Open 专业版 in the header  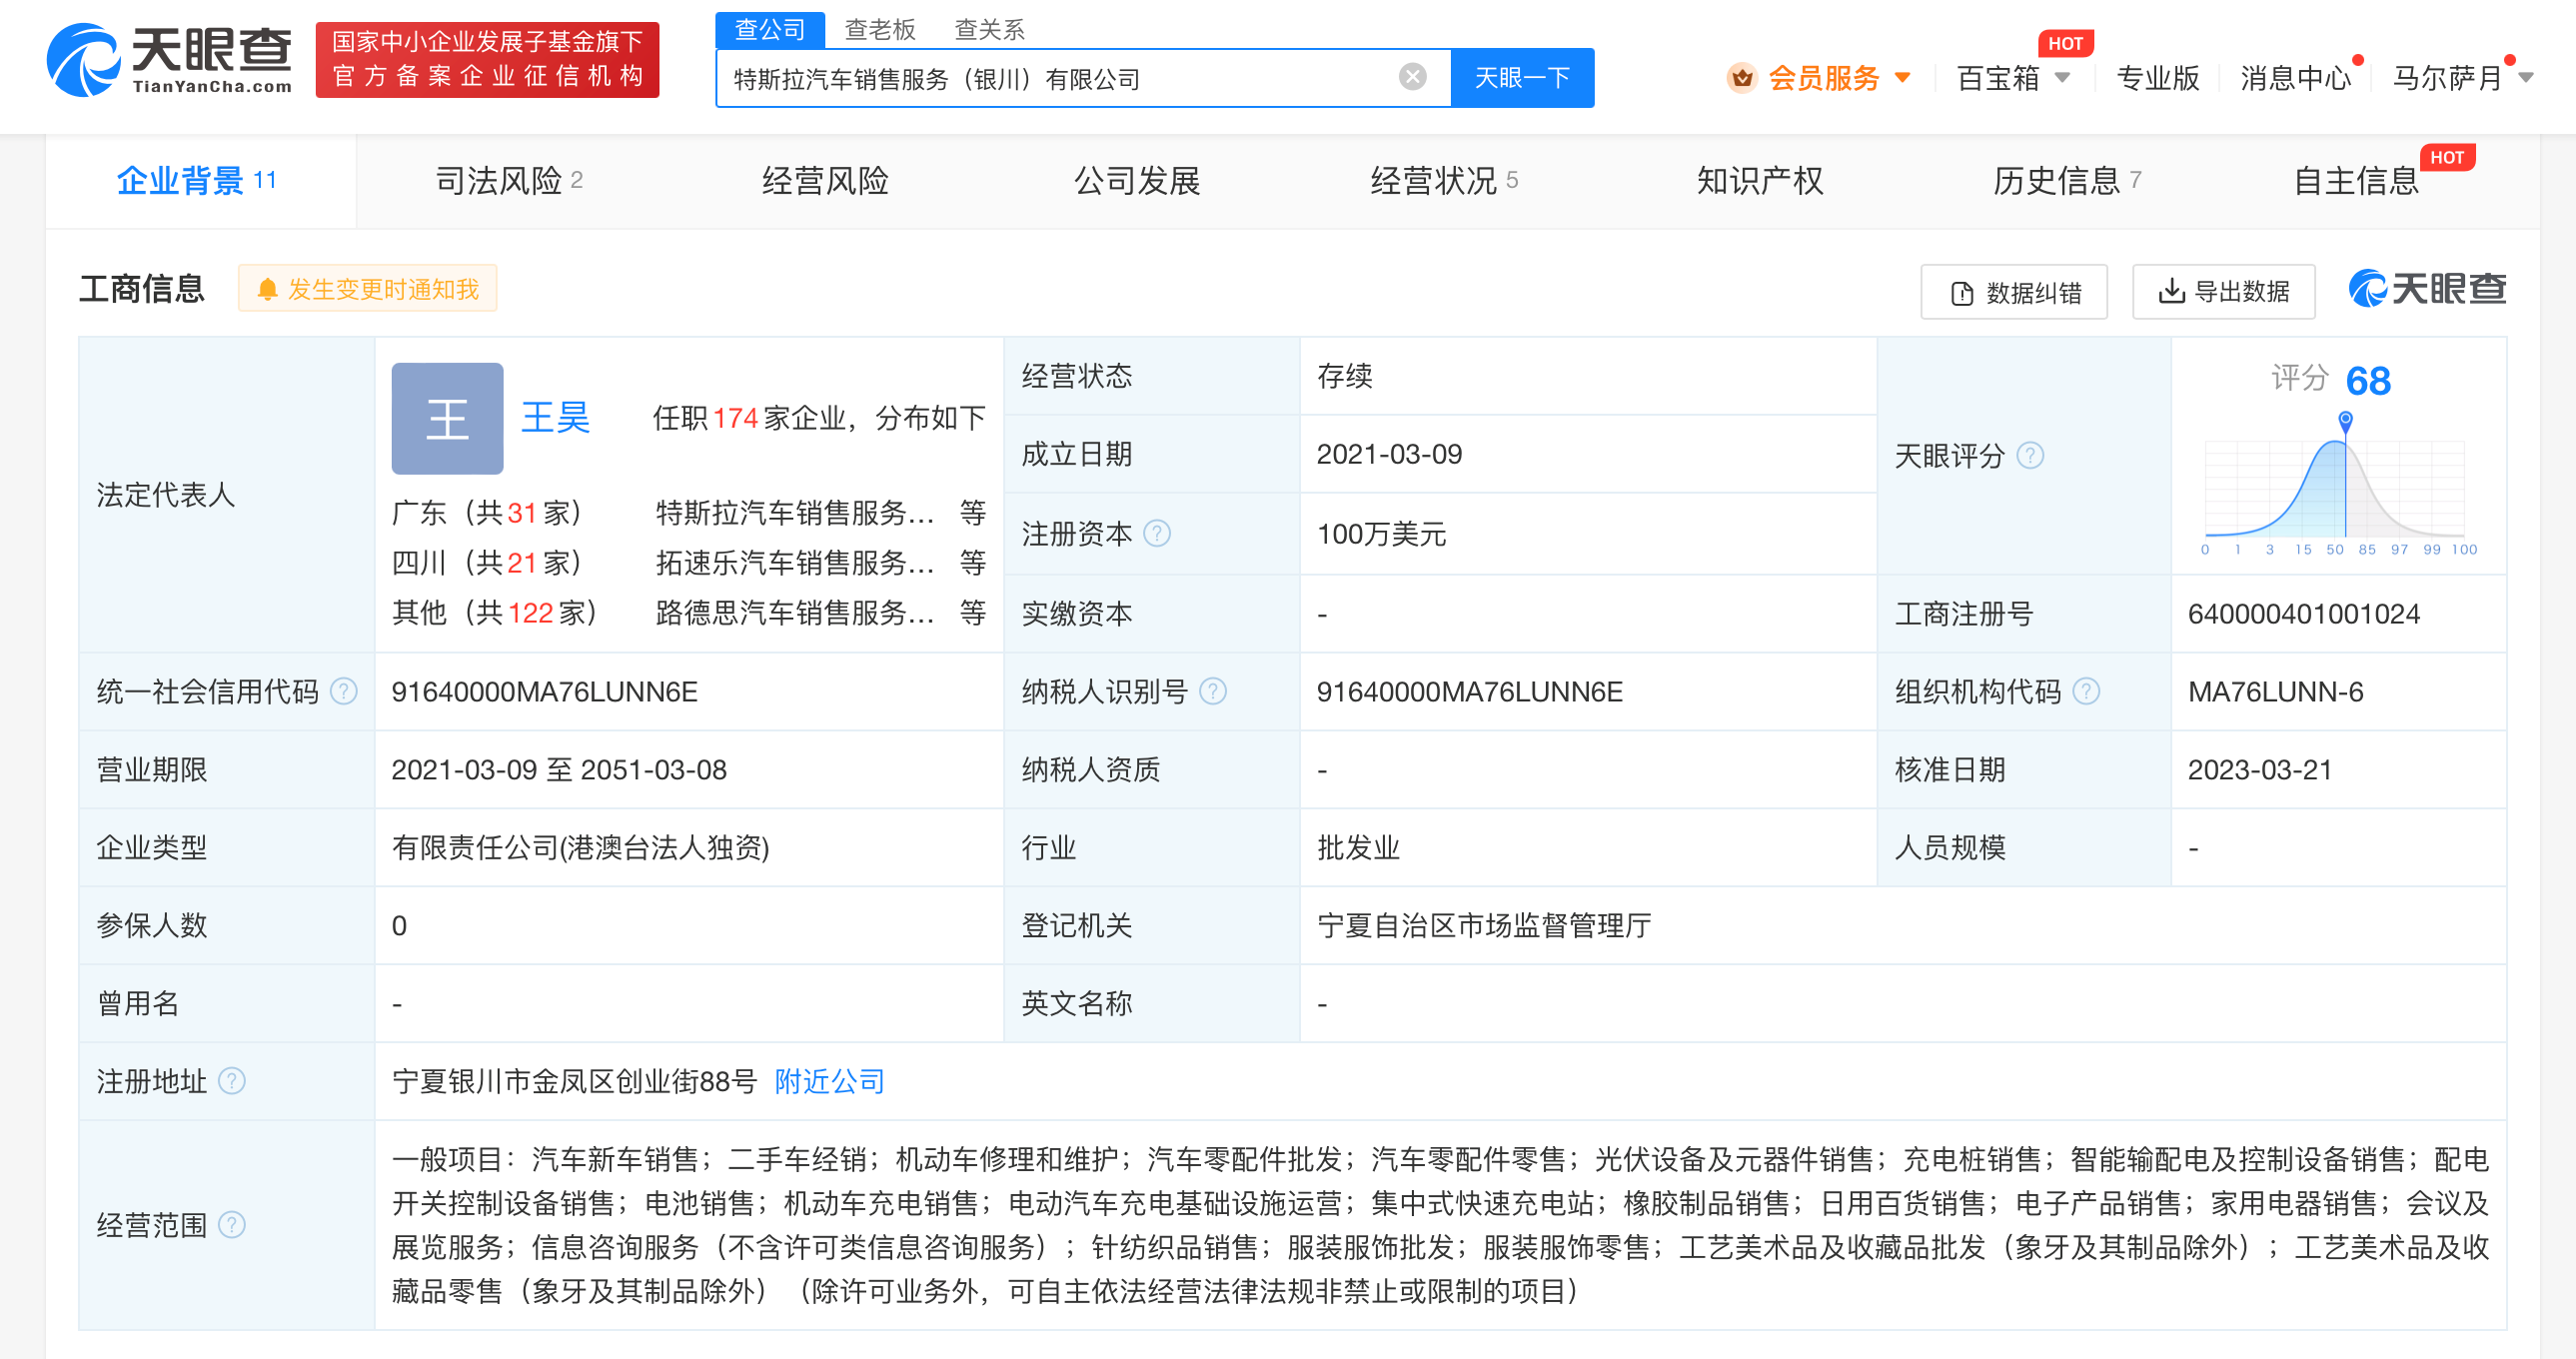click(2158, 78)
